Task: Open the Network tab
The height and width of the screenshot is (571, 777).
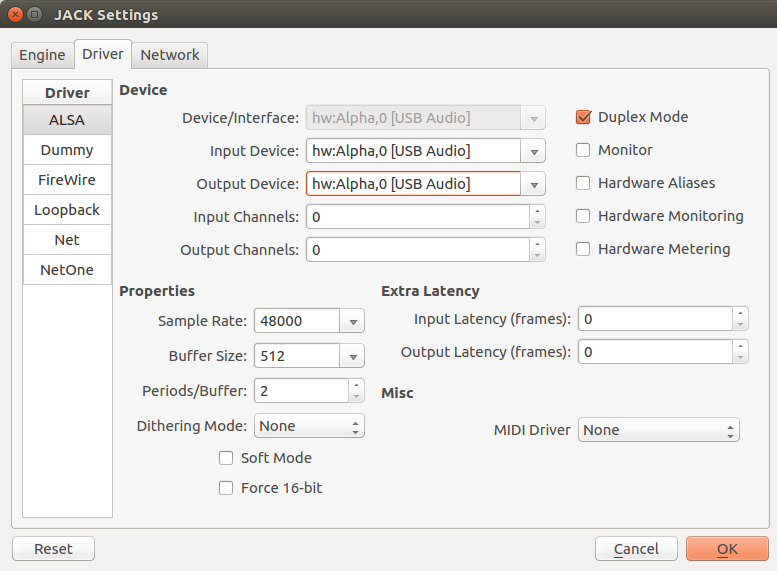Action: pos(170,55)
